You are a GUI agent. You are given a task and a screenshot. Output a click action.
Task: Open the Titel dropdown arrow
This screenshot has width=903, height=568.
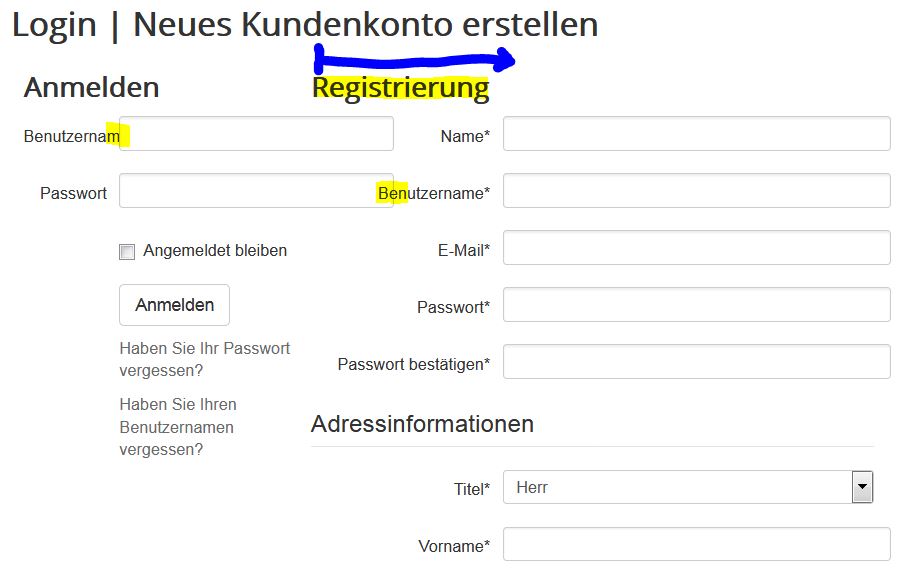pos(862,487)
